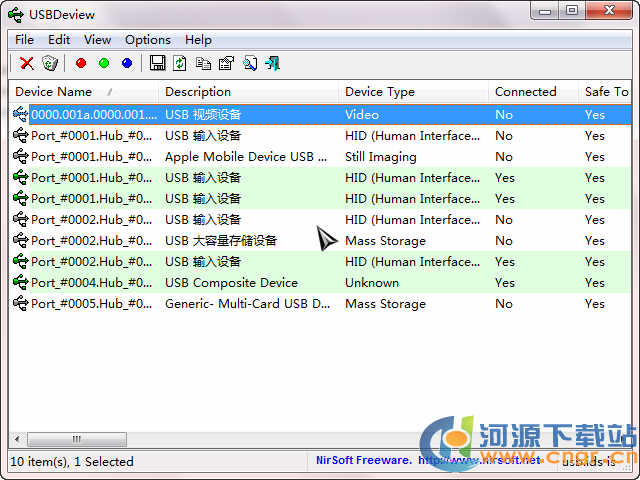Sort by the Device Name column header

coord(83,92)
